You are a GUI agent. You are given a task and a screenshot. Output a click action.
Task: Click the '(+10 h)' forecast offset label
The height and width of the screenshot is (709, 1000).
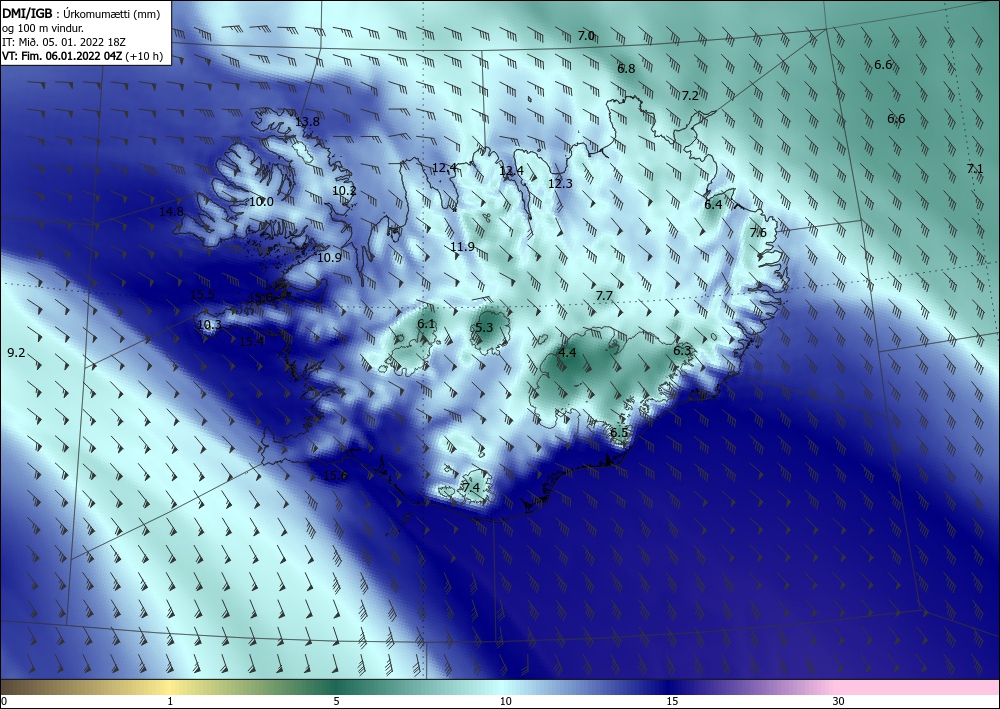coord(144,56)
